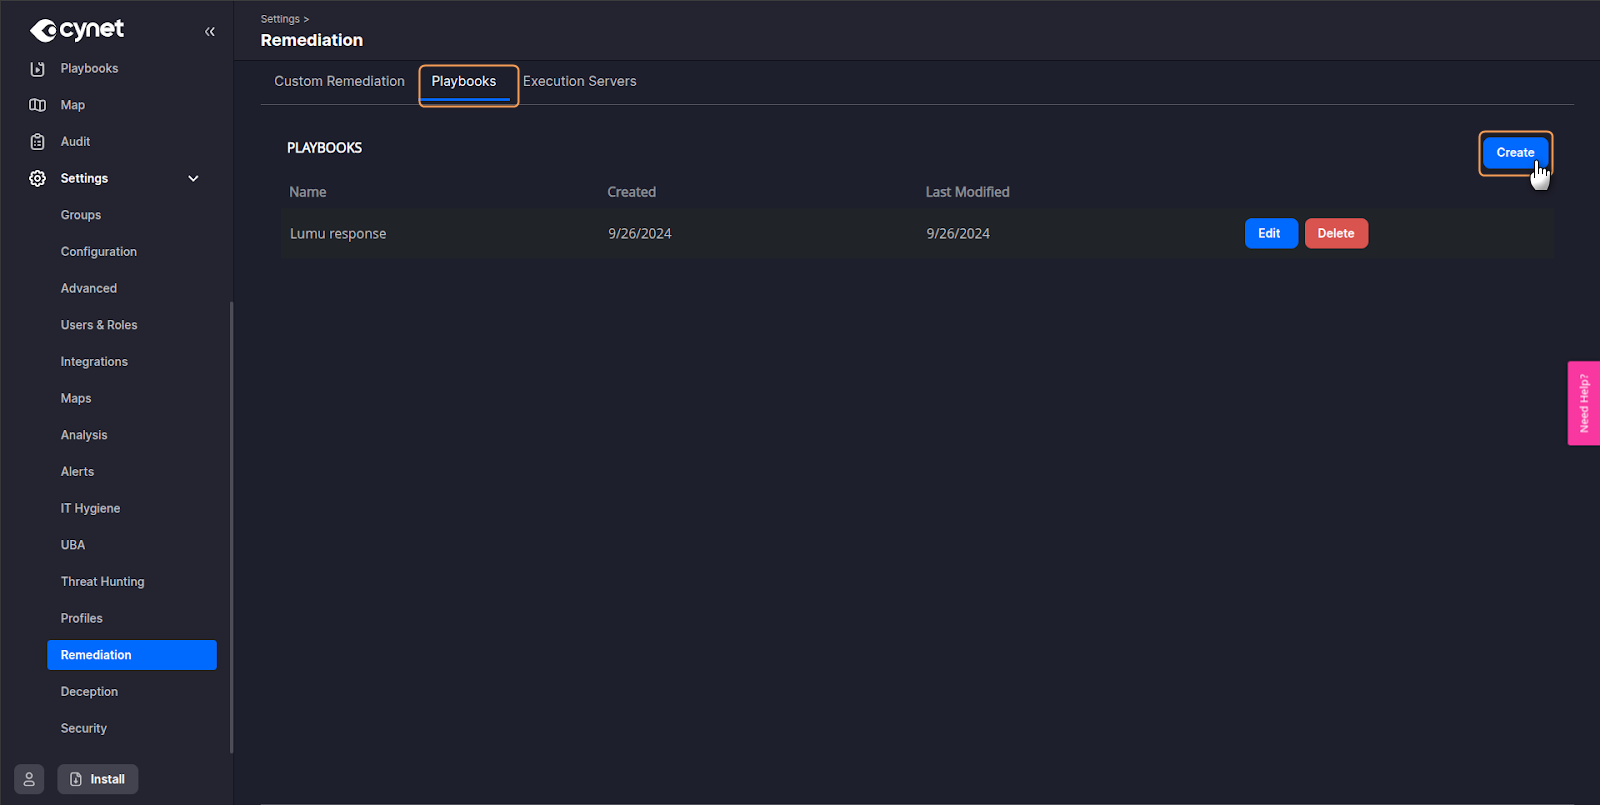The width and height of the screenshot is (1600, 805).
Task: Collapse the Settings menu chevron
Action: [193, 178]
